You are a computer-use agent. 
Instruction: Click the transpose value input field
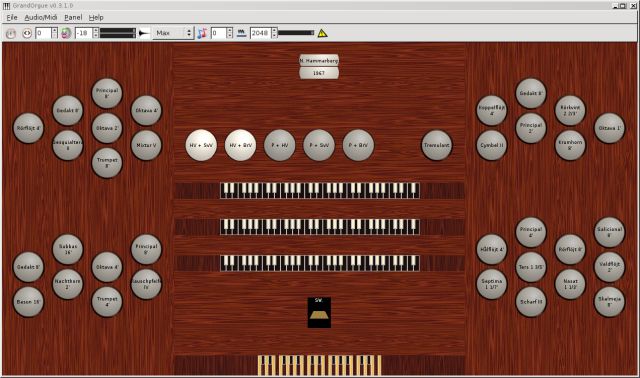[219, 33]
